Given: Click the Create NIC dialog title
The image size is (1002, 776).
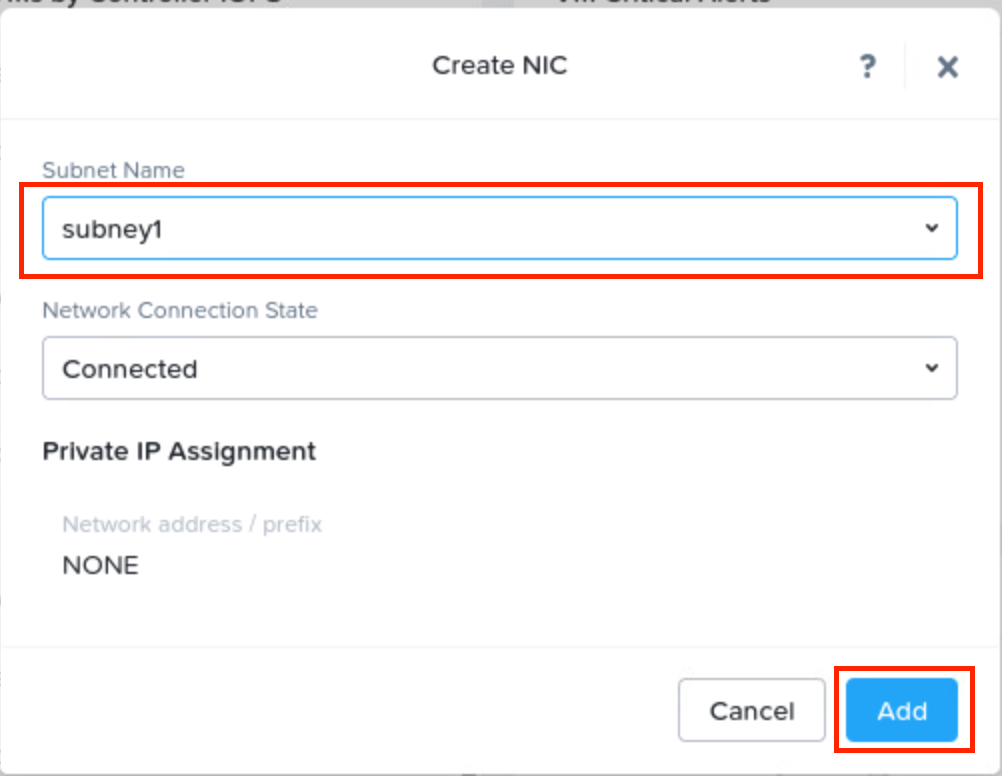Looking at the screenshot, I should pyautogui.click(x=499, y=66).
